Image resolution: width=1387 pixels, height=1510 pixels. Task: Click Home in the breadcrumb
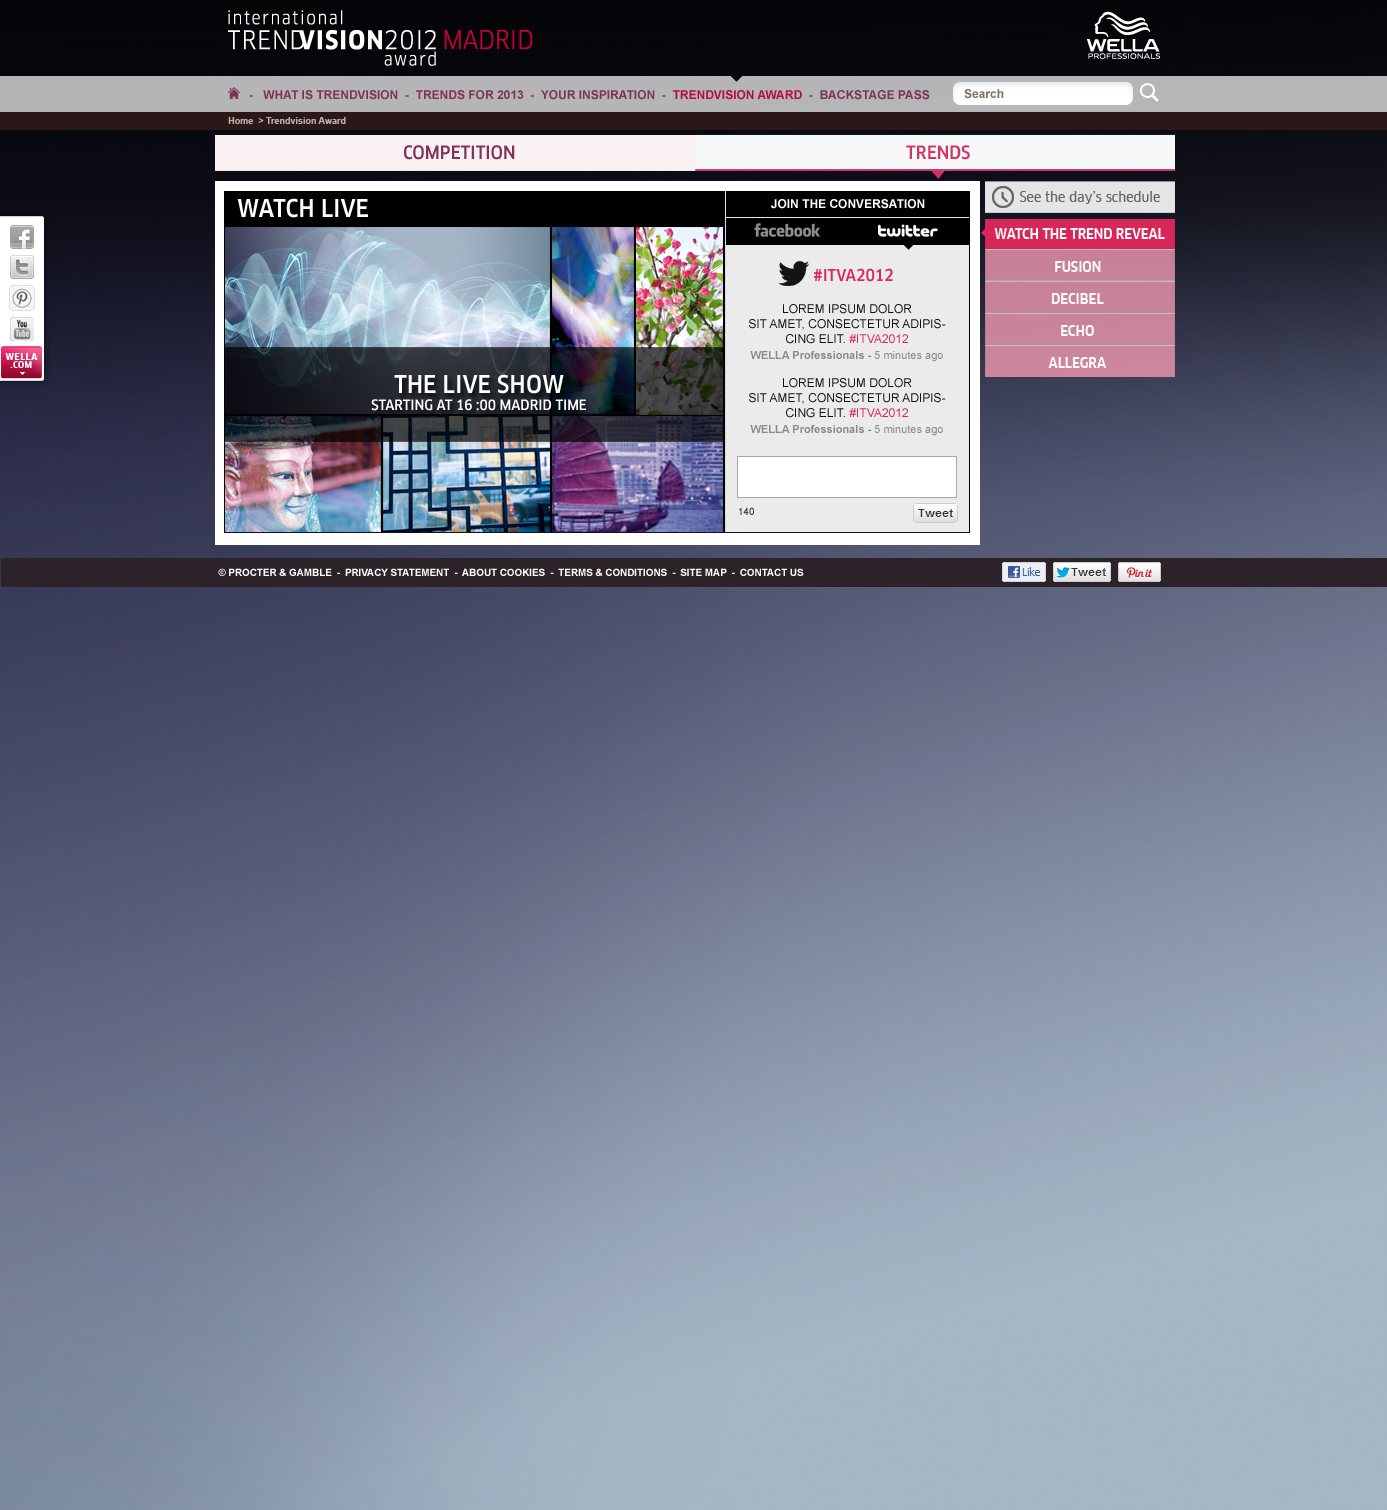[x=240, y=121]
